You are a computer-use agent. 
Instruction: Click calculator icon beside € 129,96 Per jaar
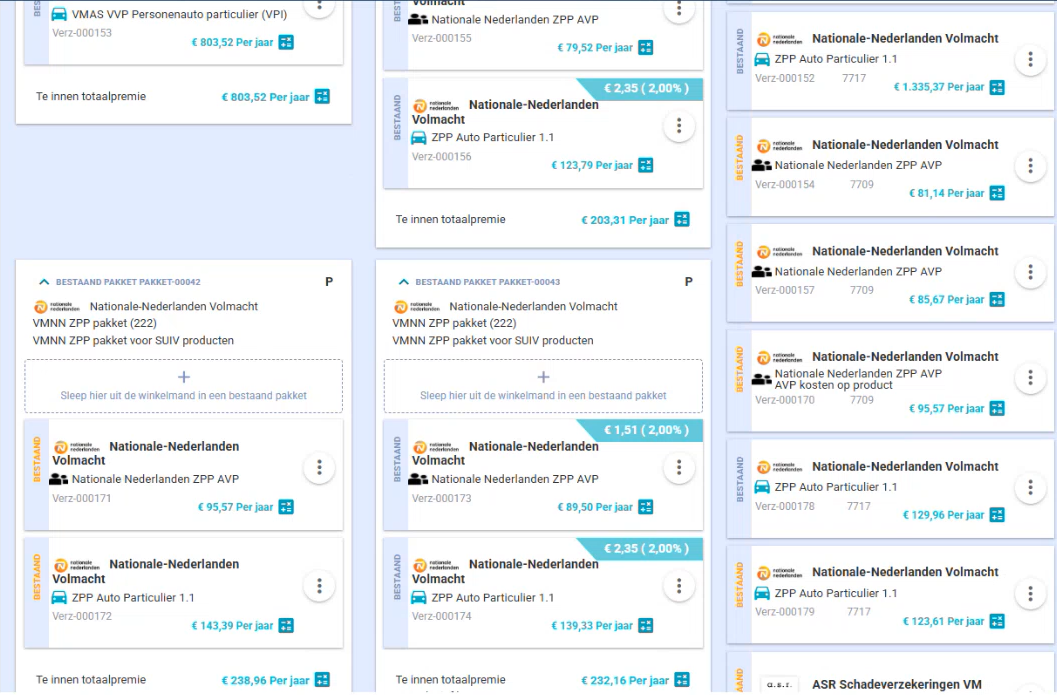997,515
